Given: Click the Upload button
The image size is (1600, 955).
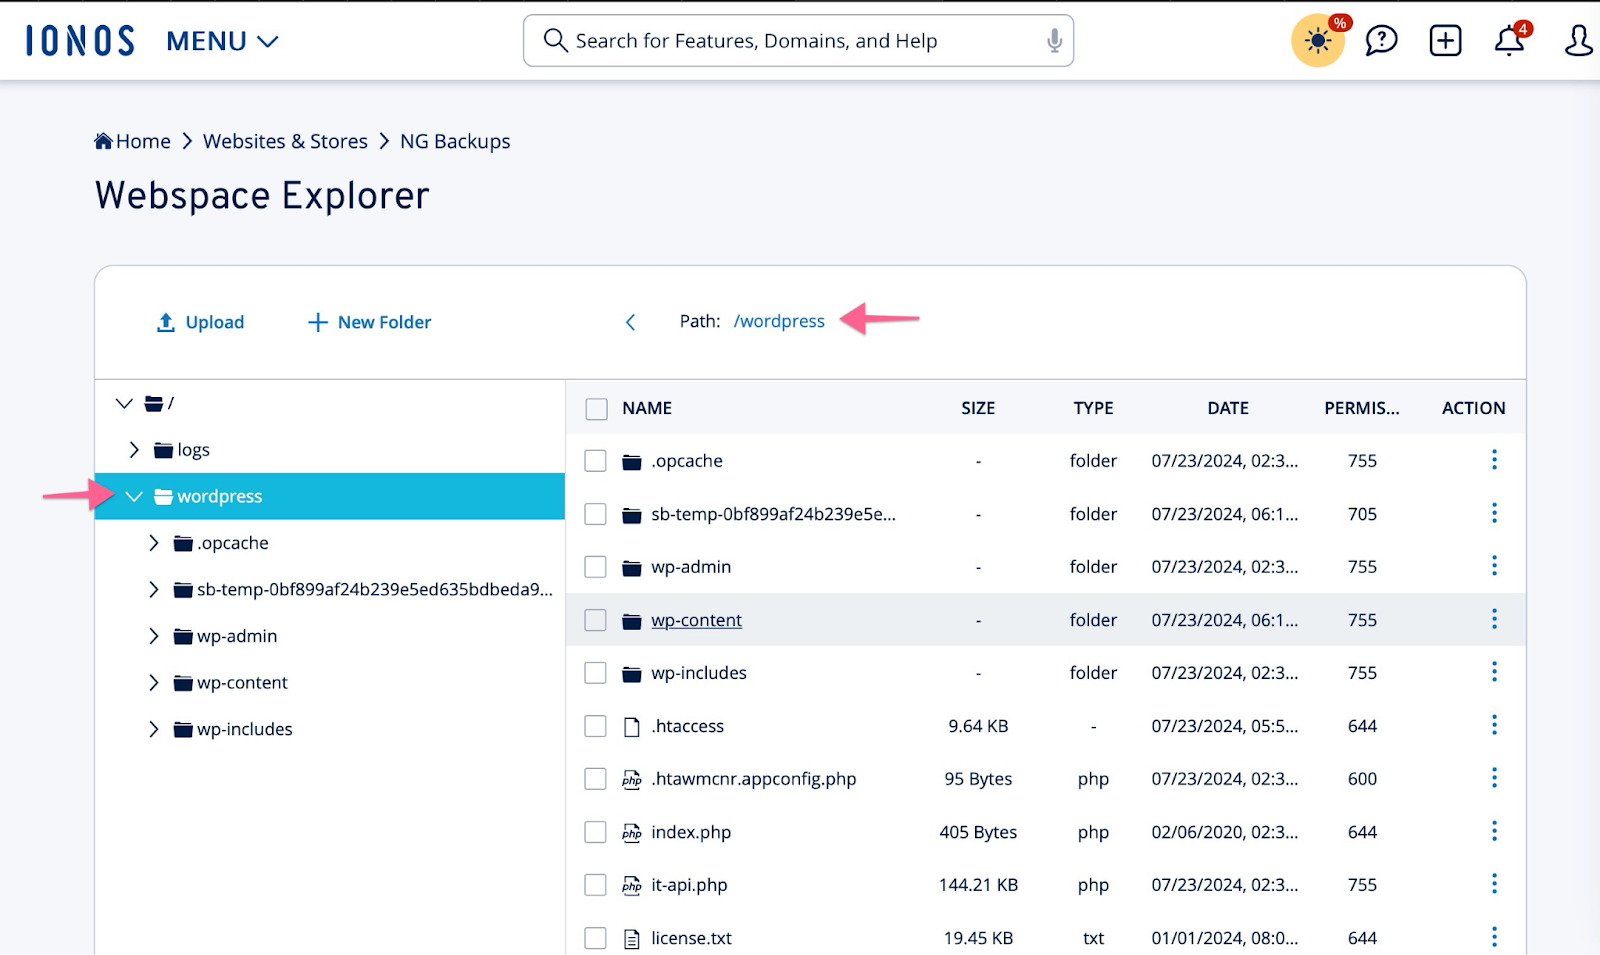Looking at the screenshot, I should pos(201,322).
